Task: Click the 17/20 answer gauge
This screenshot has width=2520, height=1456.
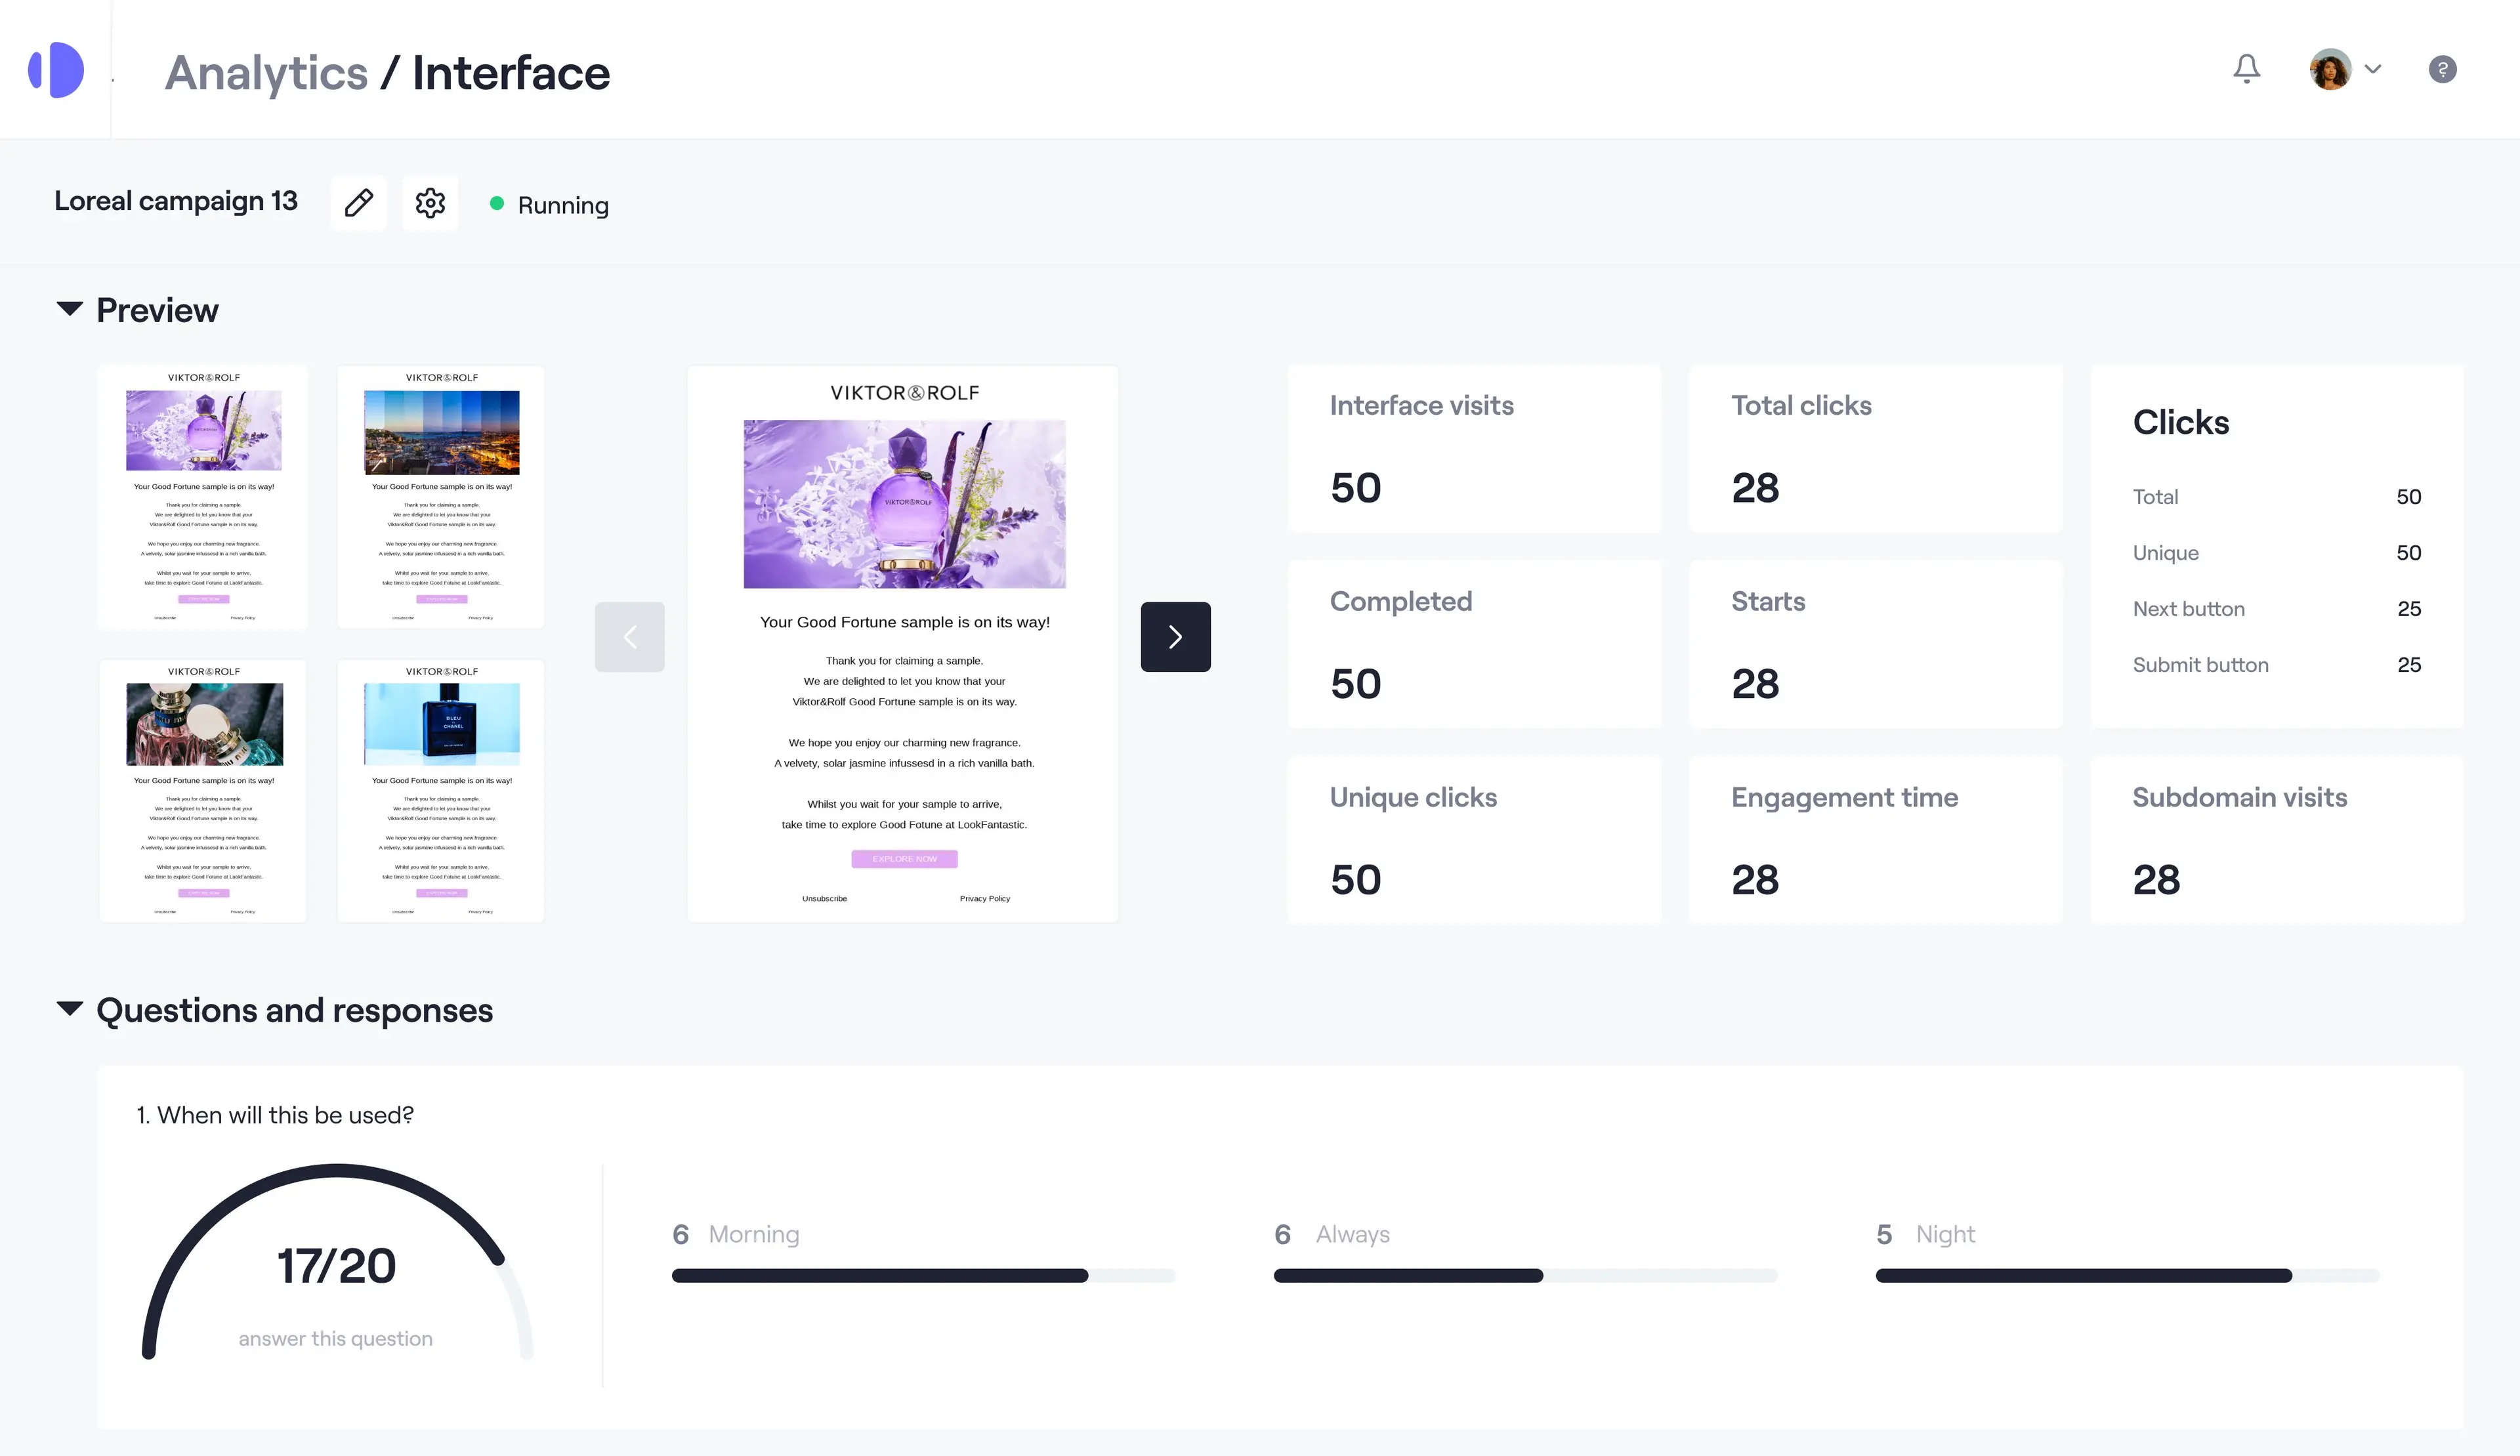Action: pyautogui.click(x=337, y=1262)
